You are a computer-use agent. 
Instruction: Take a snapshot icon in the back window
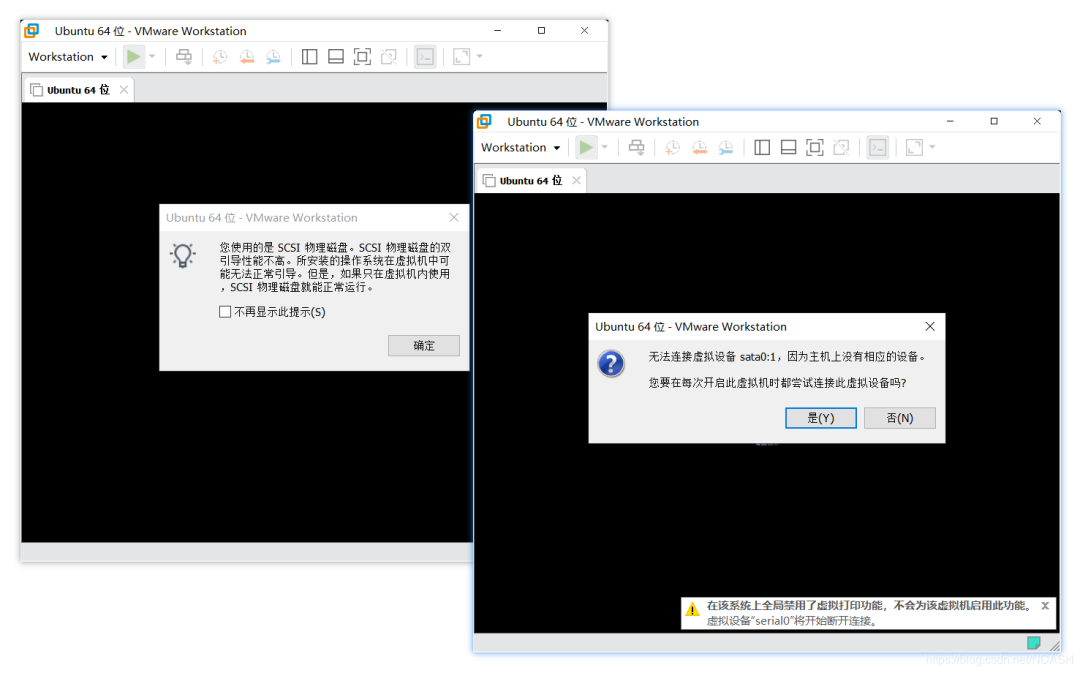(220, 57)
